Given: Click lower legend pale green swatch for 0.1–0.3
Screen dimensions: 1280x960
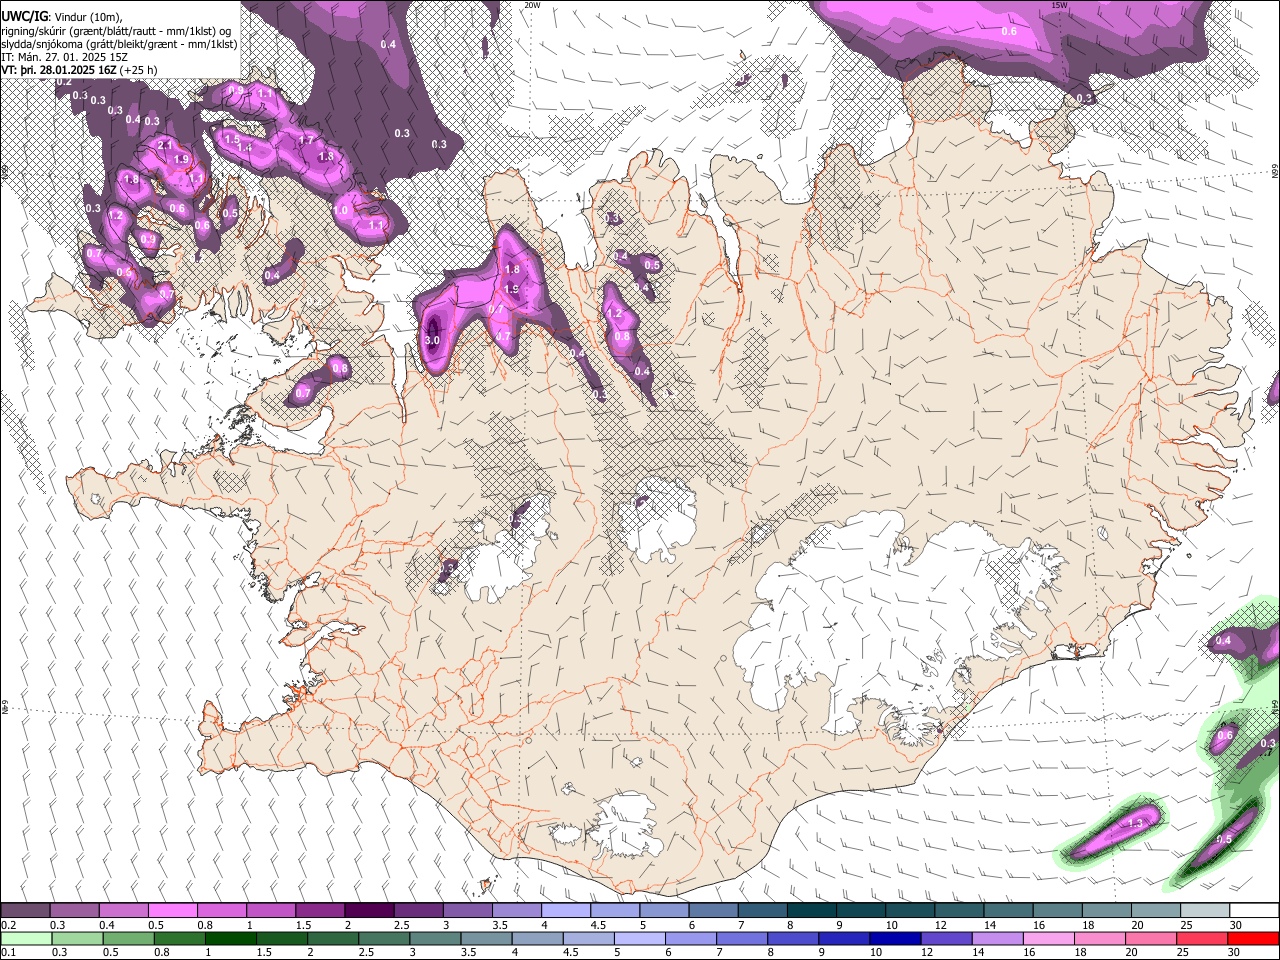Looking at the screenshot, I should pyautogui.click(x=26, y=938).
